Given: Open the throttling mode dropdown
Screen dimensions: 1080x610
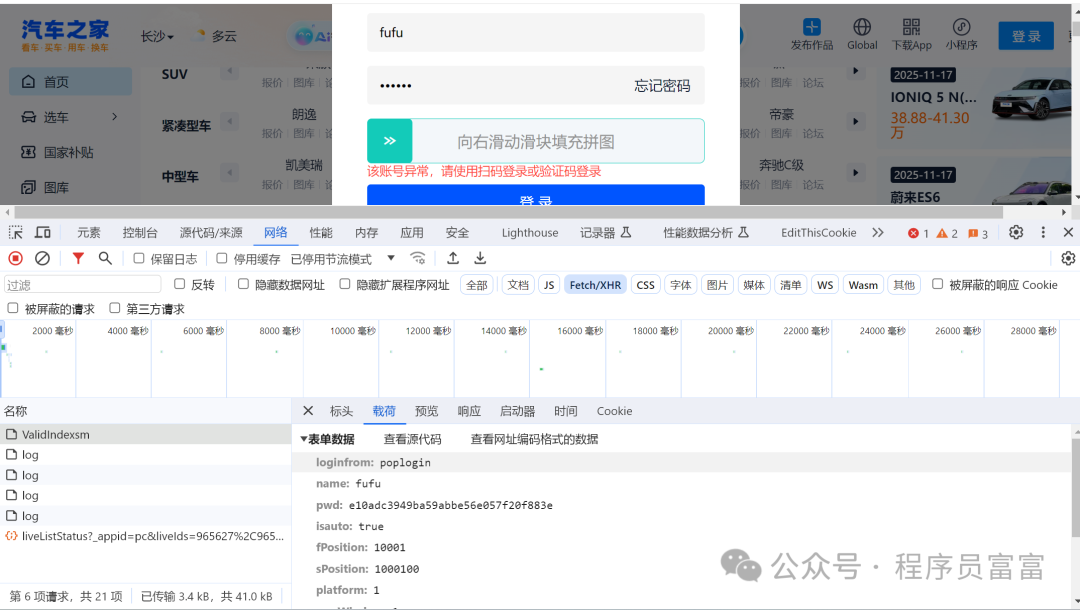Looking at the screenshot, I should (343, 259).
